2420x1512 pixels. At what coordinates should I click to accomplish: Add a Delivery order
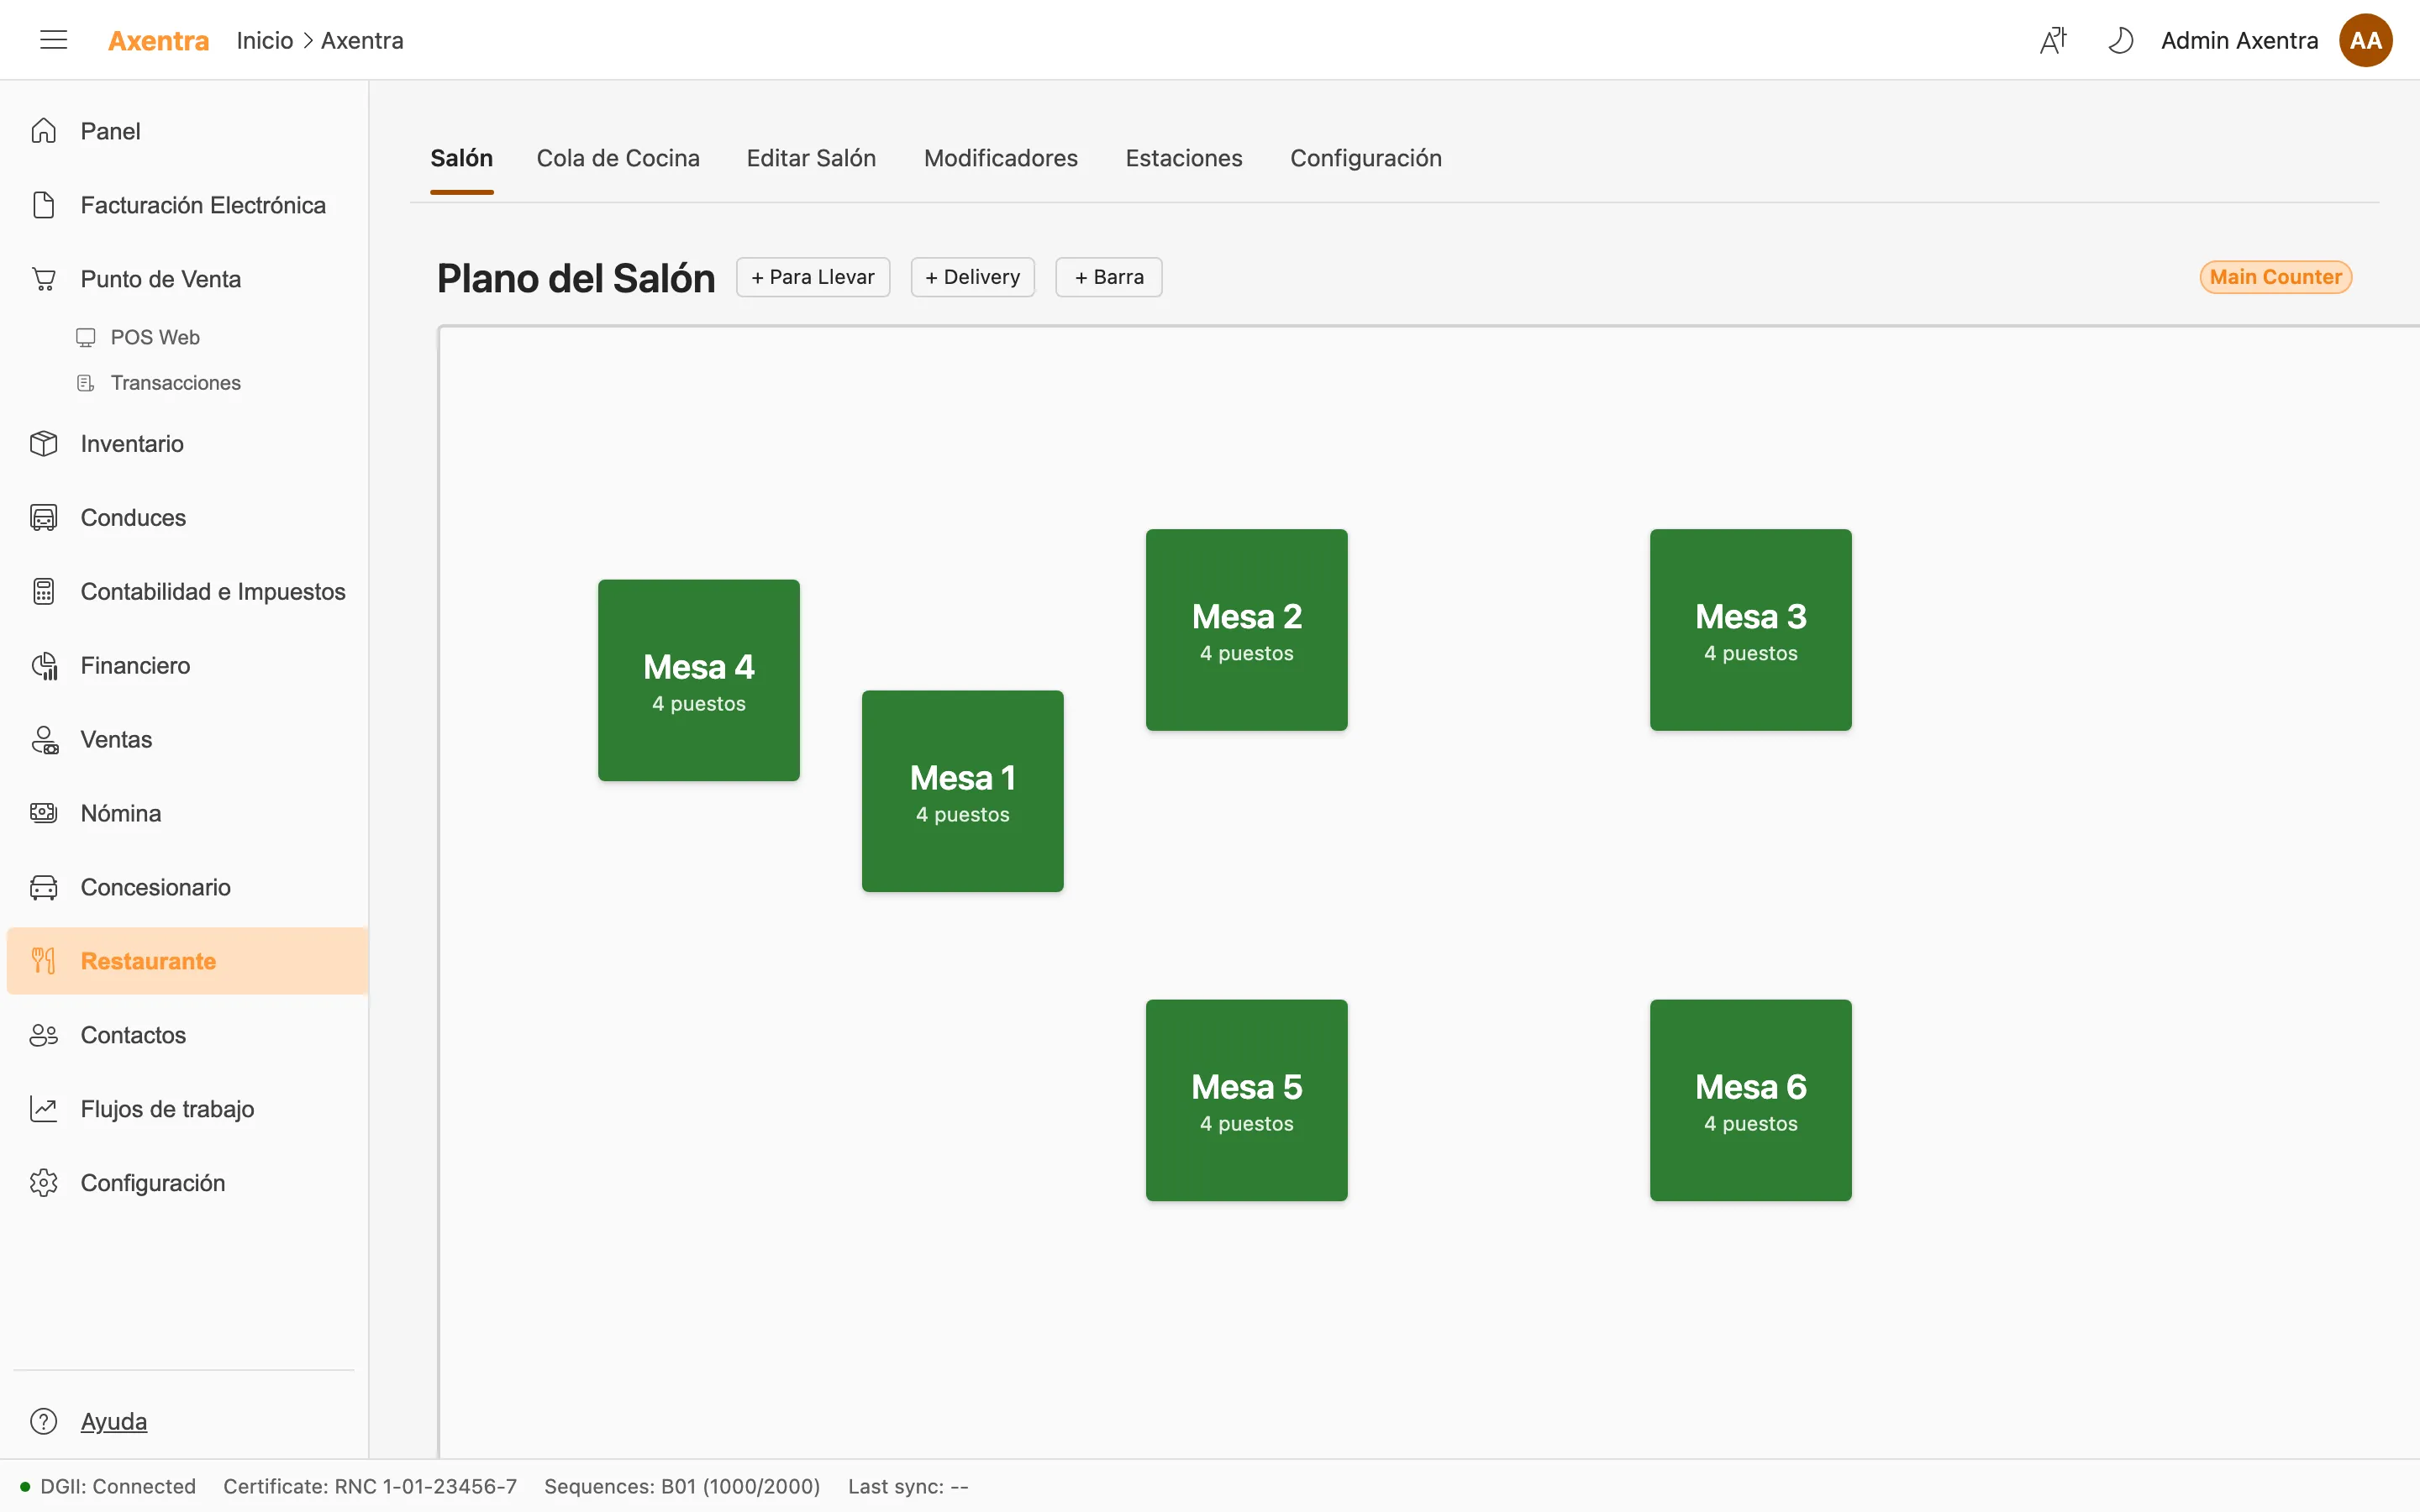point(972,277)
